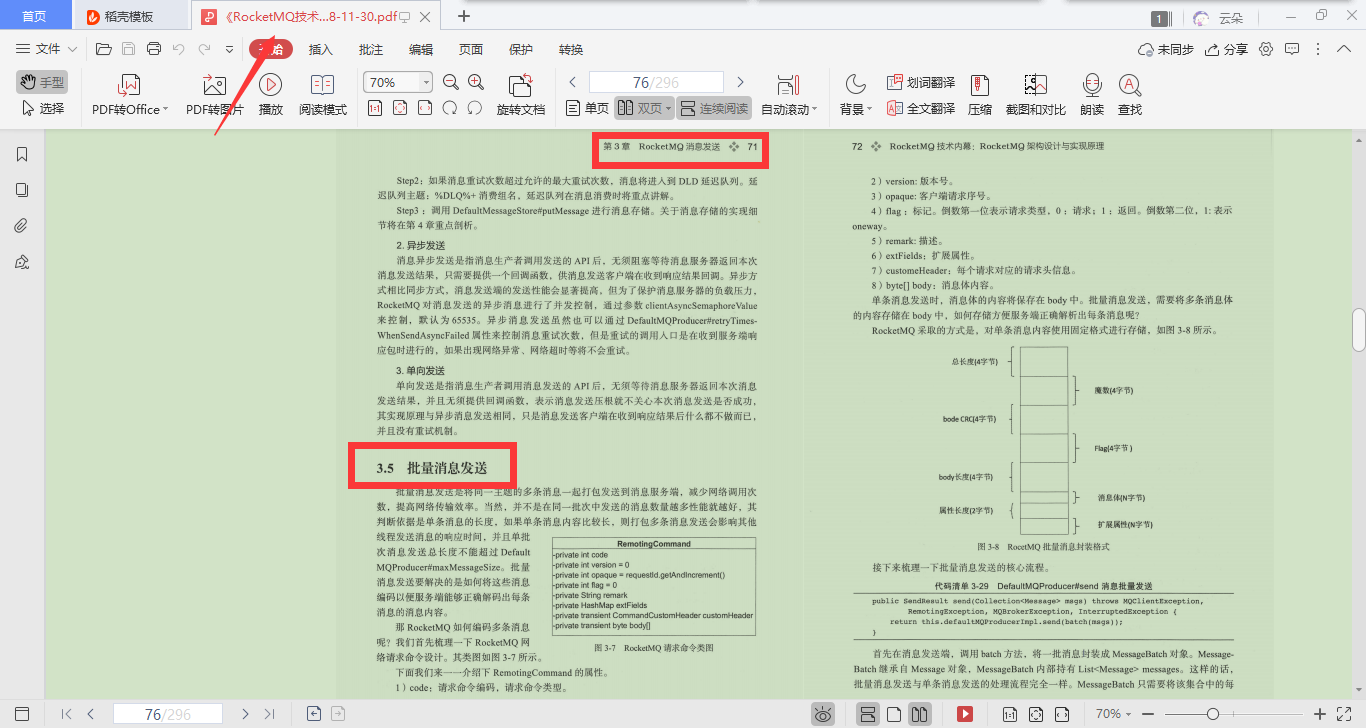This screenshot has height=728, width=1366.
Task: Open a new tab with plus
Action: click(x=463, y=16)
